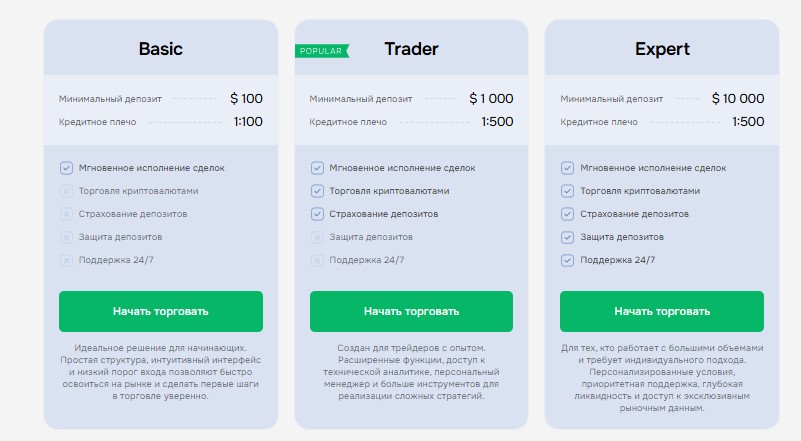The height and width of the screenshot is (441, 801).
Task: Toggle Expert's Торговля криптовалютами checkbox
Action: (x=567, y=191)
